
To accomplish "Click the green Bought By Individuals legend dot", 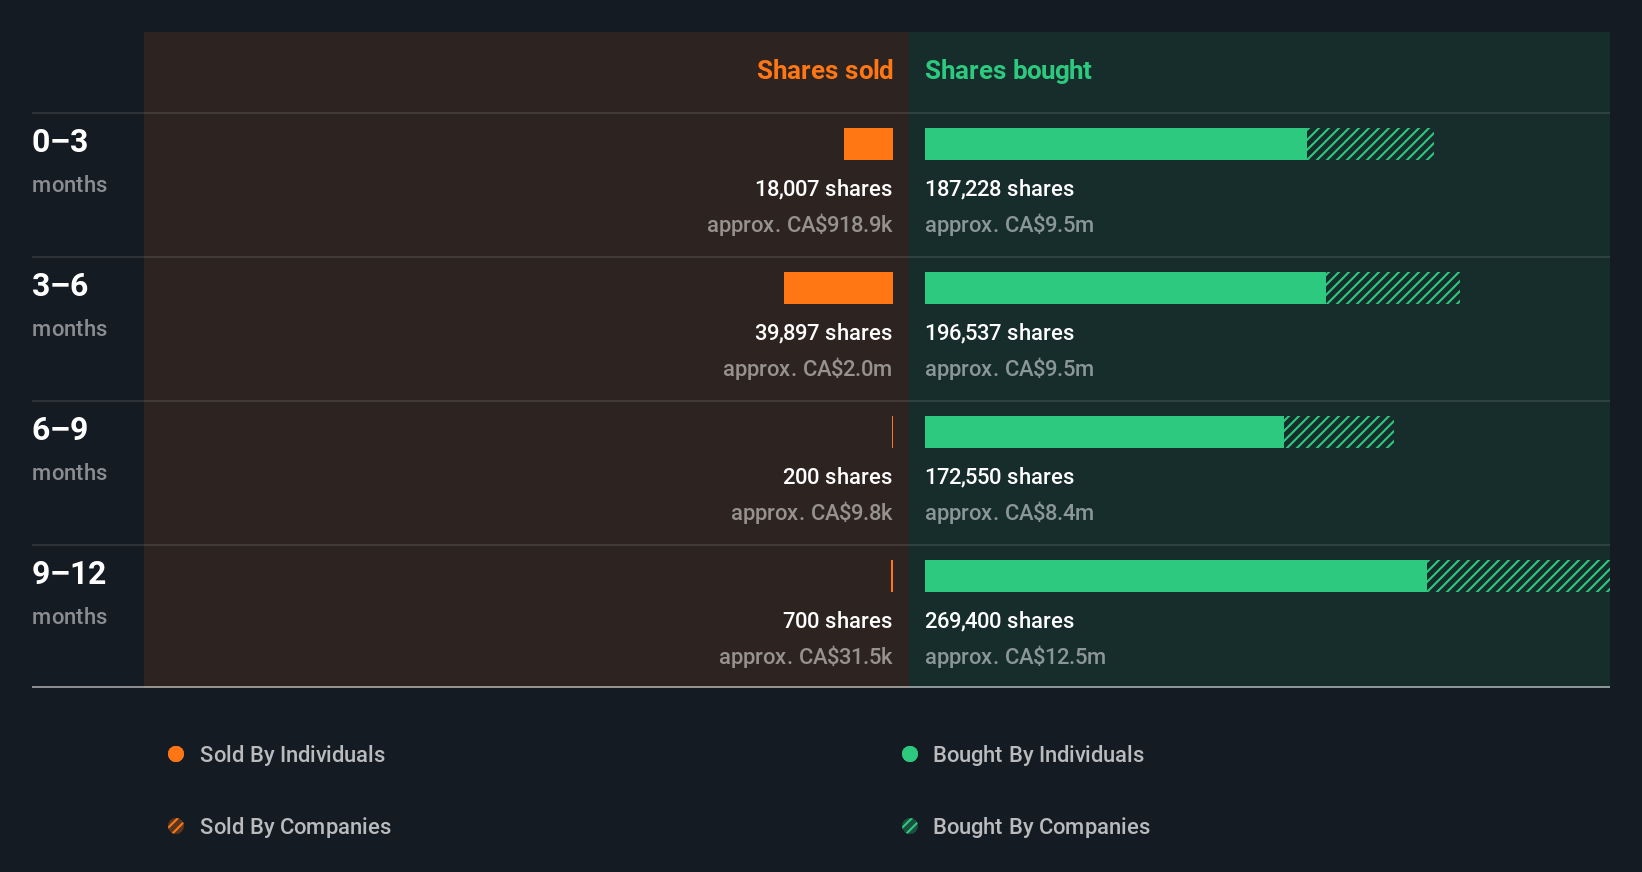I will tap(910, 754).
